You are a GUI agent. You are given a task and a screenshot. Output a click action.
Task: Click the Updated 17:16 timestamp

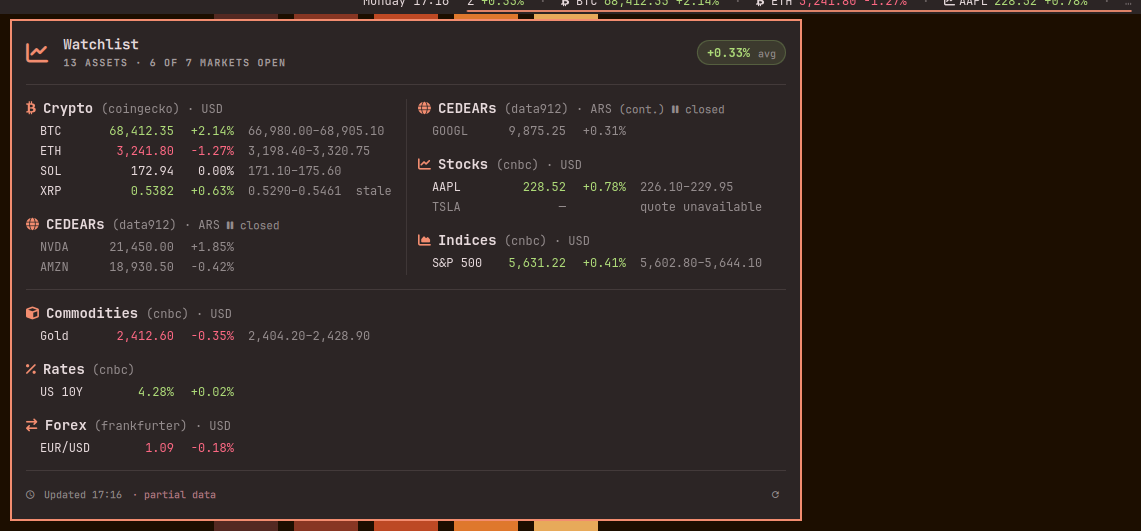pyautogui.click(x=83, y=495)
